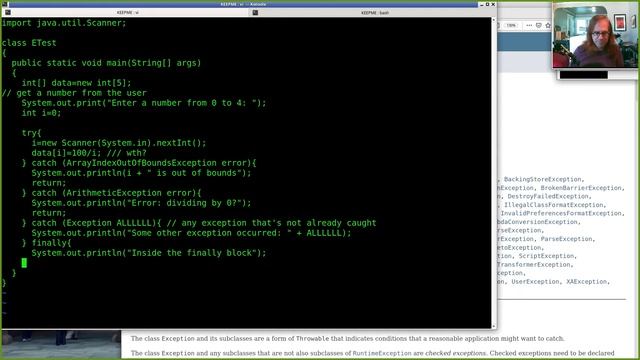
Task: Open the ParseException link
Action: [x=566, y=239]
